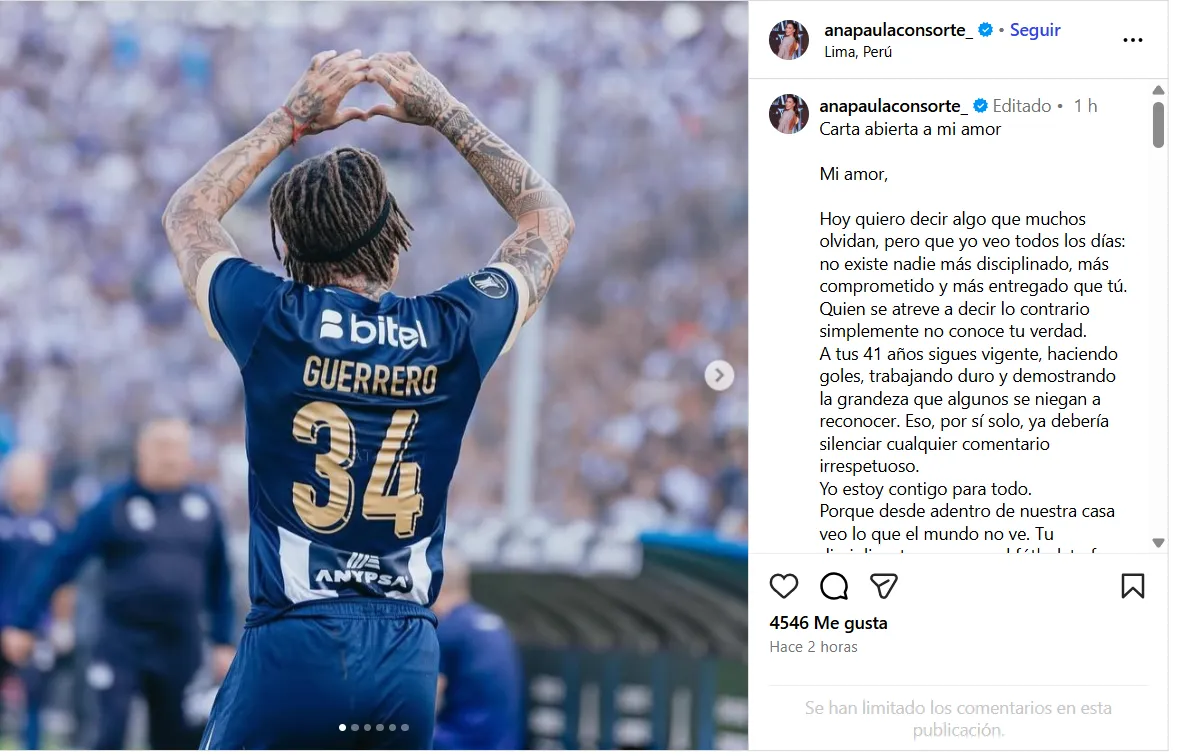Select the last carousel dot indicator
The image size is (1188, 756).
click(x=405, y=727)
